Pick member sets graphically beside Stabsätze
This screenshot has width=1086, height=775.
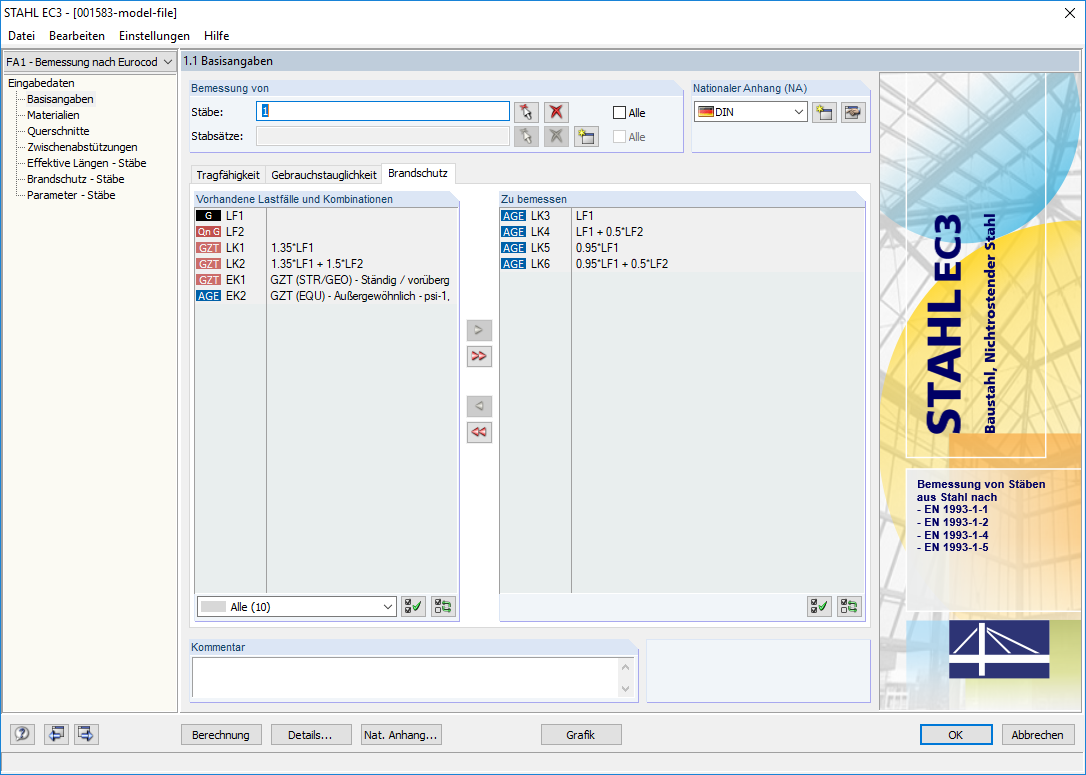pyautogui.click(x=526, y=136)
